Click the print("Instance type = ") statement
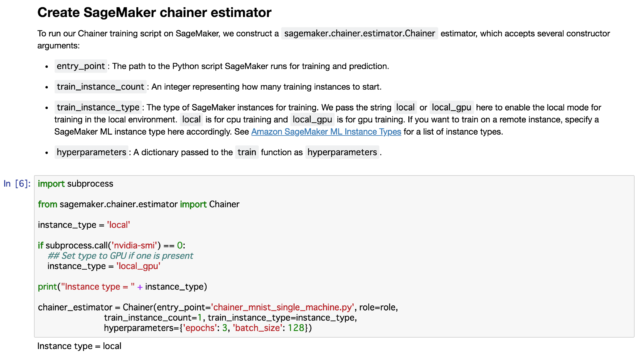640x360 pixels. (122, 287)
